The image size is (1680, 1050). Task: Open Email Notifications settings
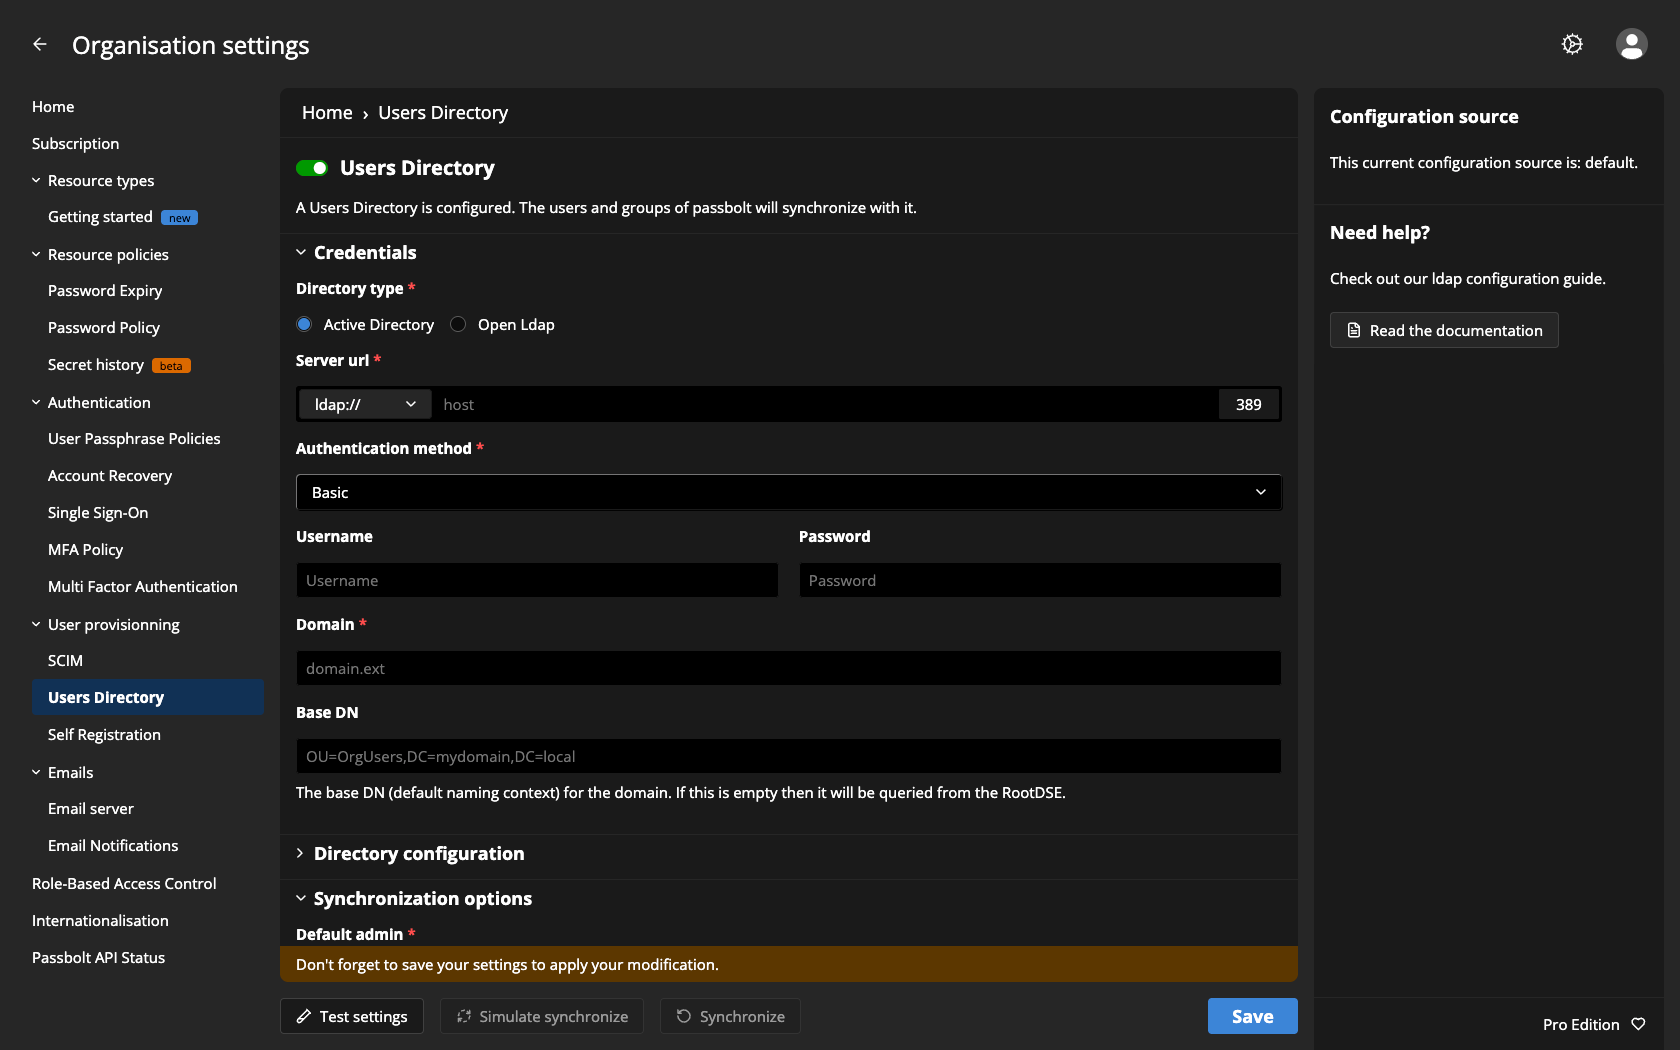point(113,846)
